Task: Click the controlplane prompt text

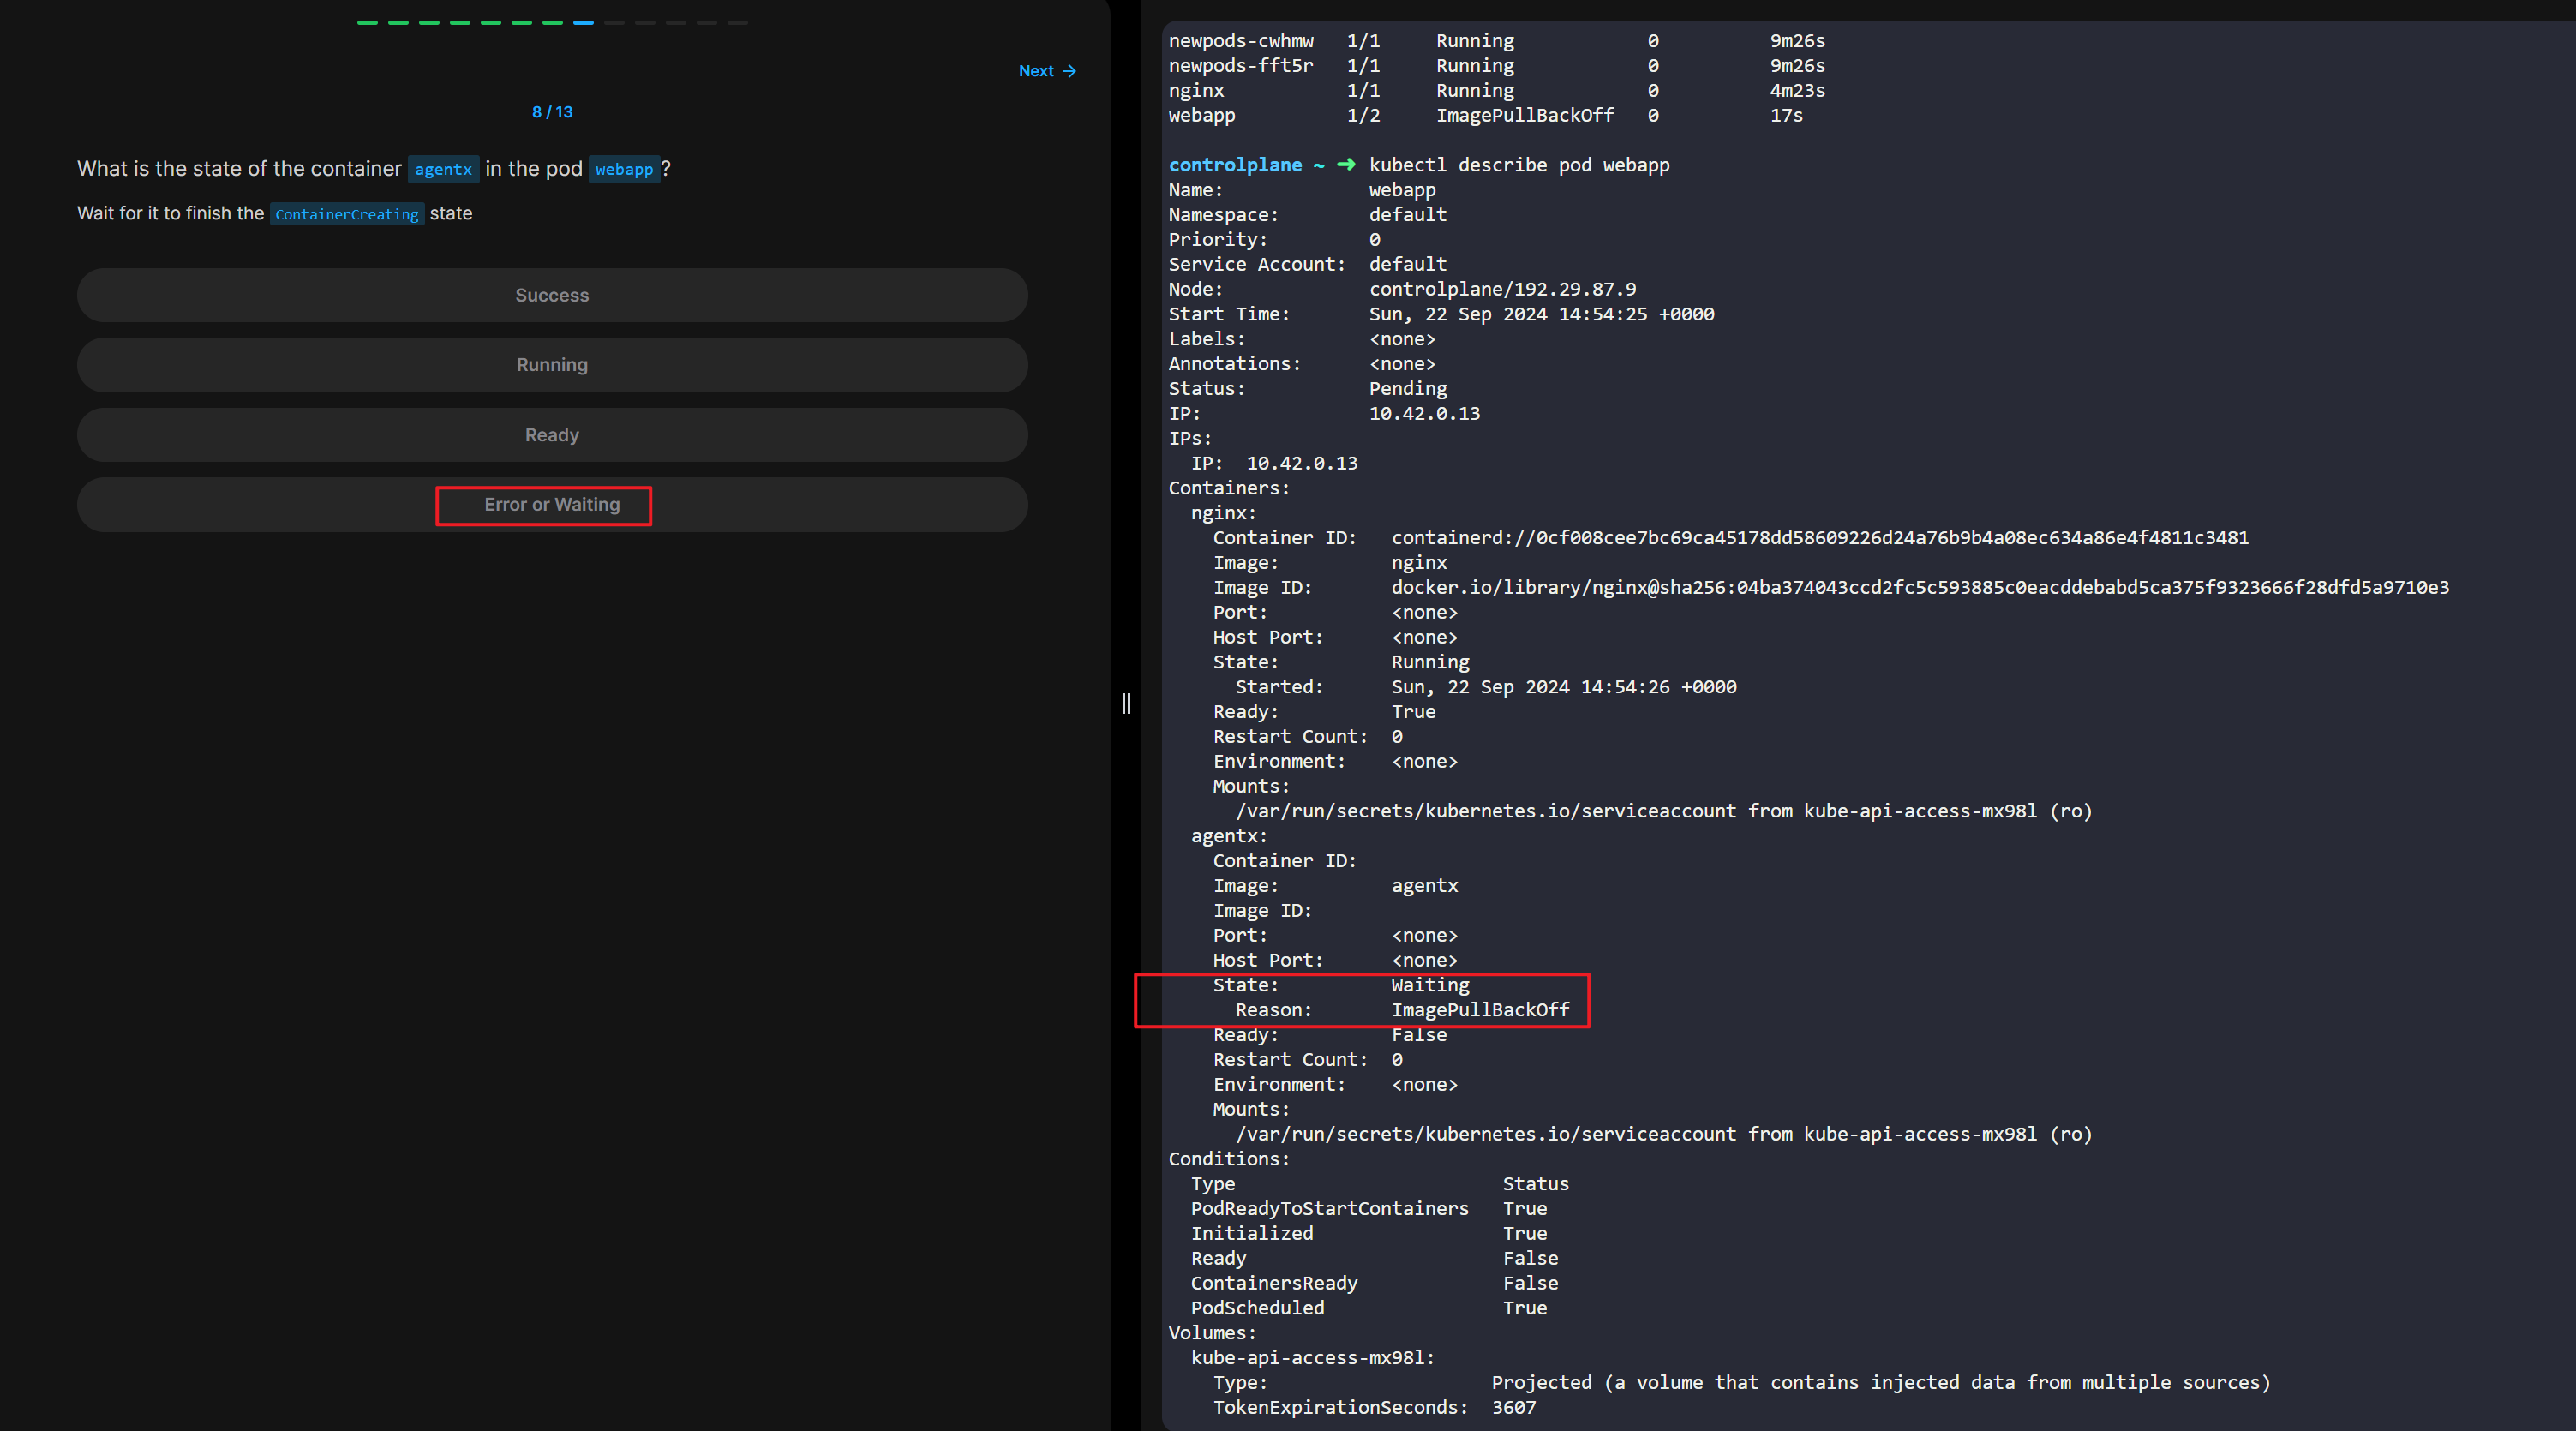Action: coord(1235,165)
